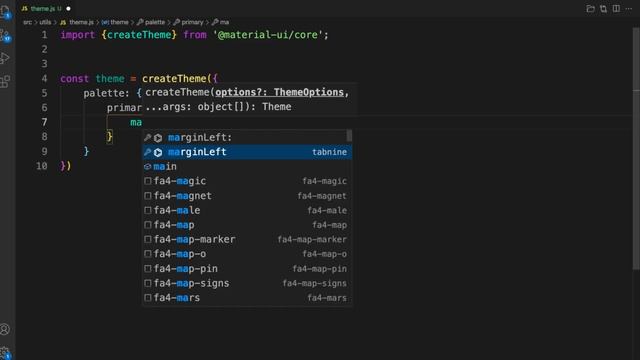The width and height of the screenshot is (640, 360).
Task: Click the property icon beside 'main'
Action: click(148, 167)
